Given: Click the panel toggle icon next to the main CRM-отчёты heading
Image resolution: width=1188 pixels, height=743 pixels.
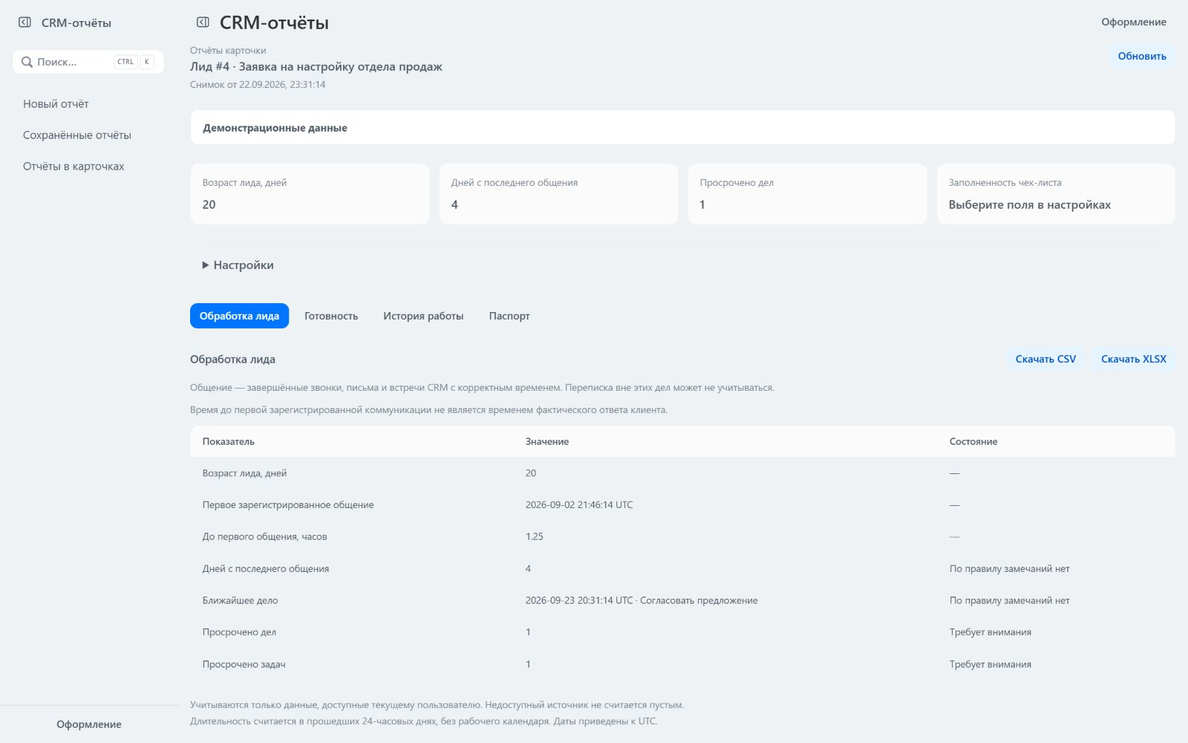Looking at the screenshot, I should [x=202, y=23].
